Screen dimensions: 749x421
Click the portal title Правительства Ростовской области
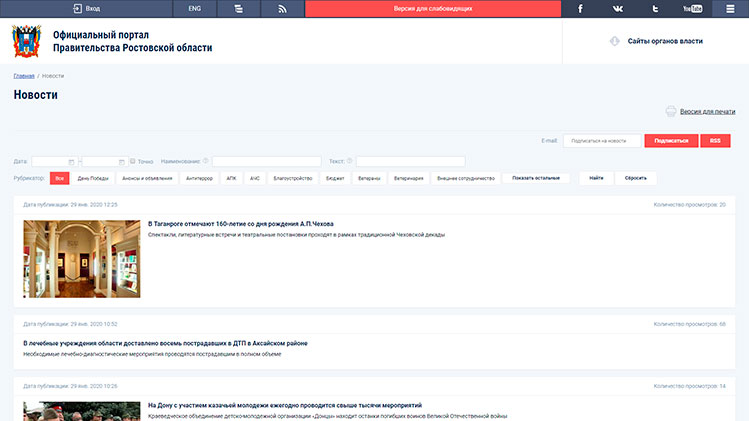132,42
